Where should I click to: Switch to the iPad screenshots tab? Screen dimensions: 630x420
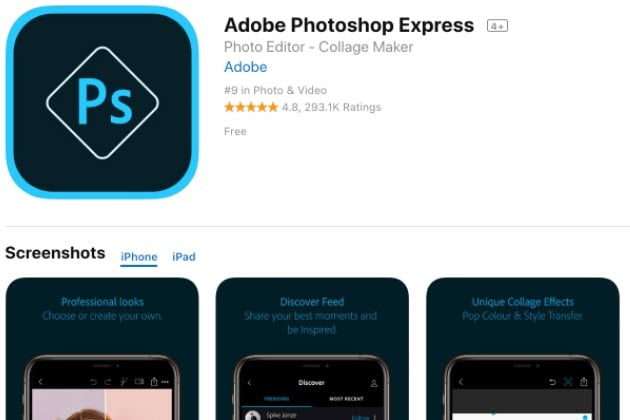point(184,257)
